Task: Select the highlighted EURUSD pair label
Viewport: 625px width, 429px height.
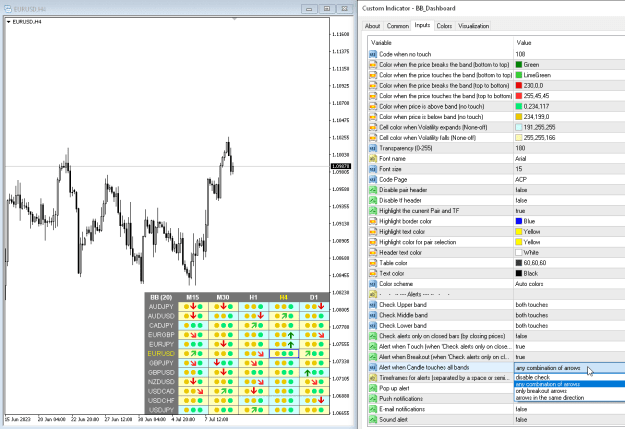Action: point(161,354)
